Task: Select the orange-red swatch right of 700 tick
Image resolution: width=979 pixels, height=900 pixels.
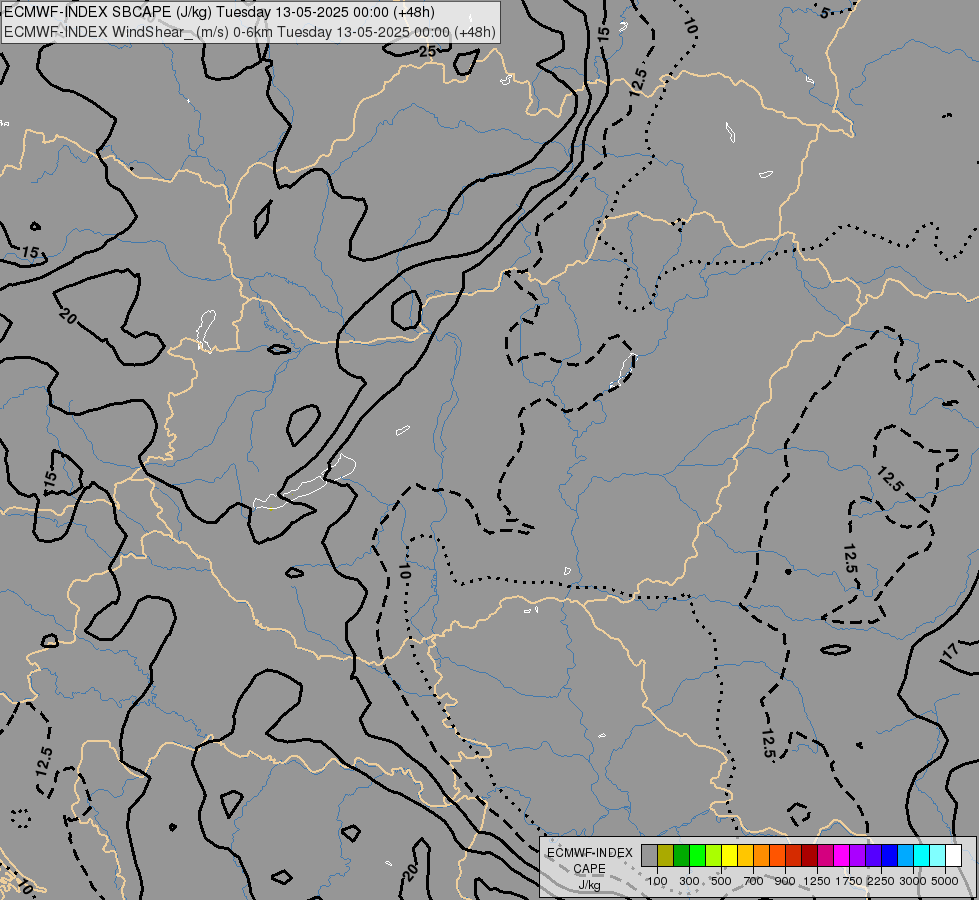Action: tap(777, 855)
